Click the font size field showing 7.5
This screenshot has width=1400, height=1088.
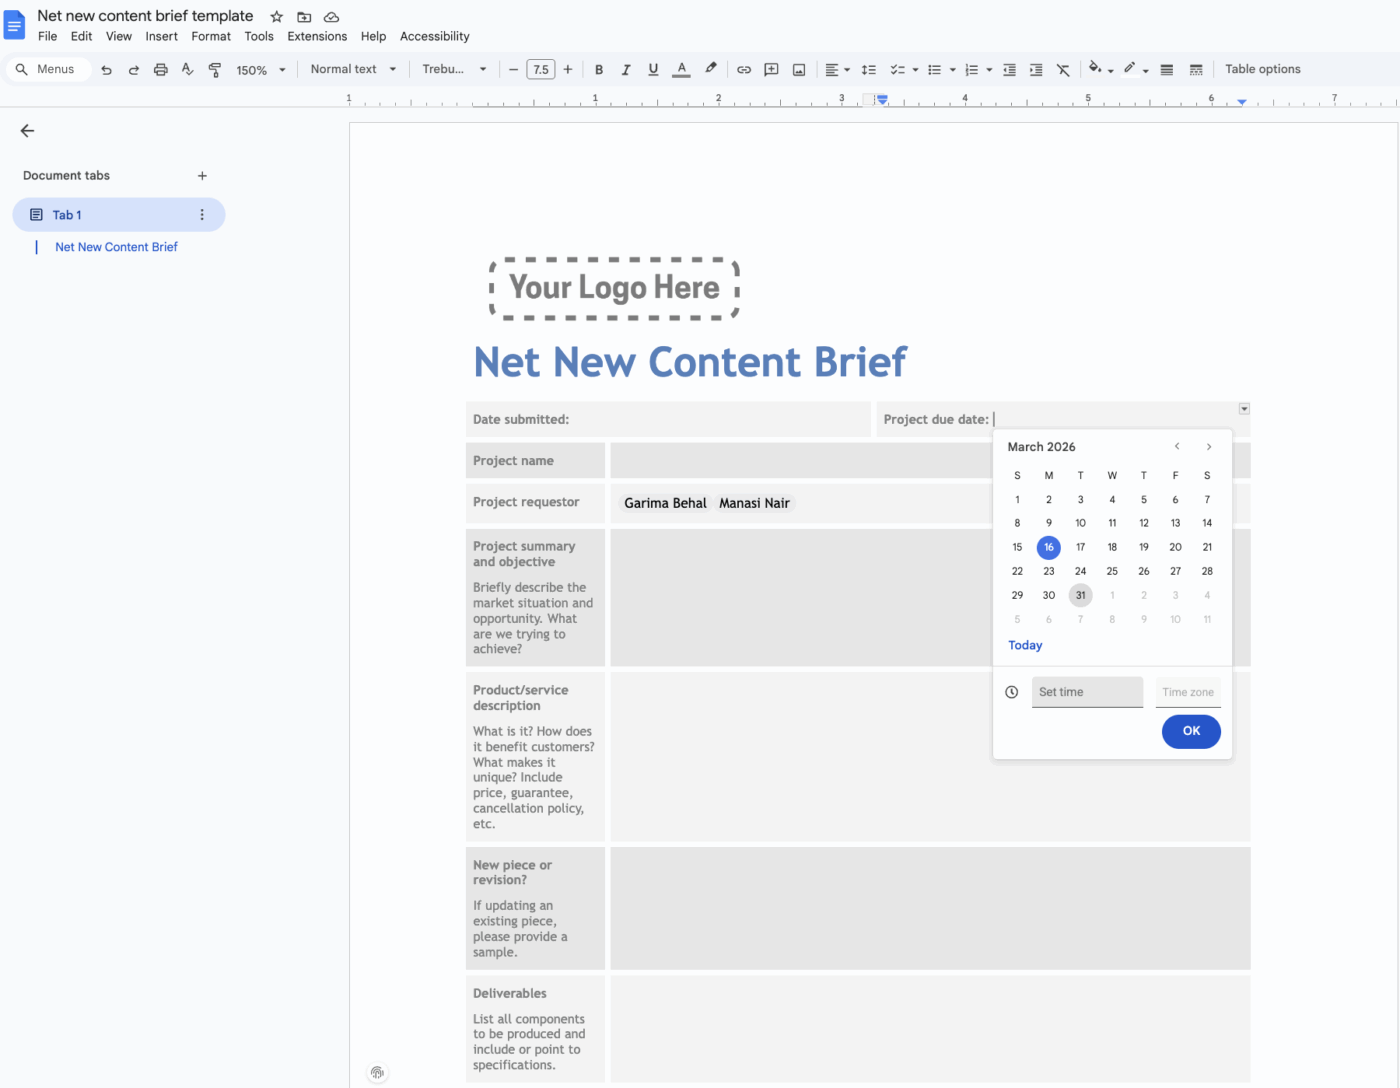pos(541,70)
